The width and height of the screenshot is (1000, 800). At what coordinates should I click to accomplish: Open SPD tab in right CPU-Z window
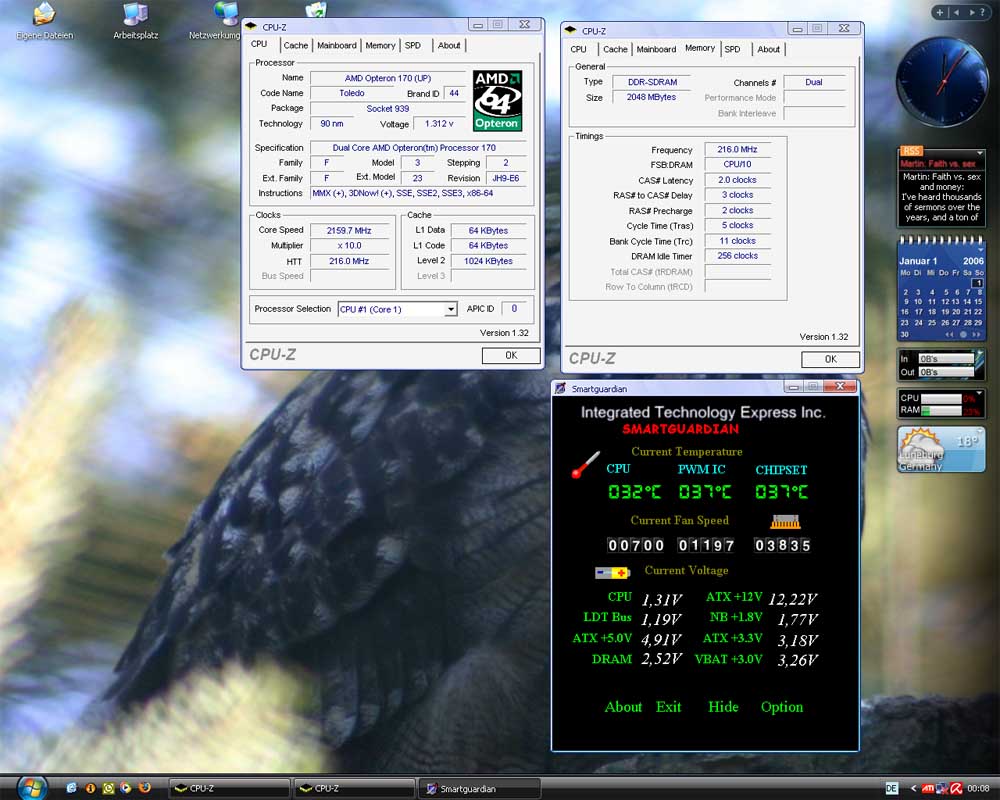coord(732,49)
